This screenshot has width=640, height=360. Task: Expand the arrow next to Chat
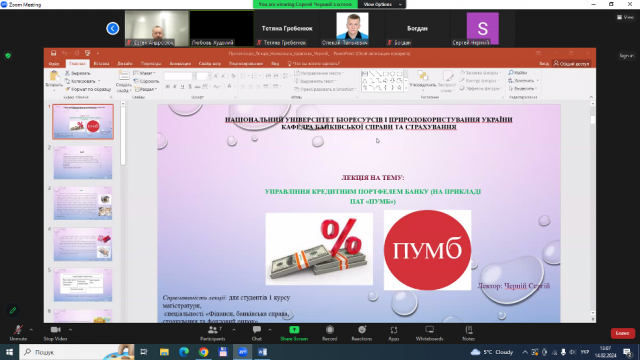[270, 329]
